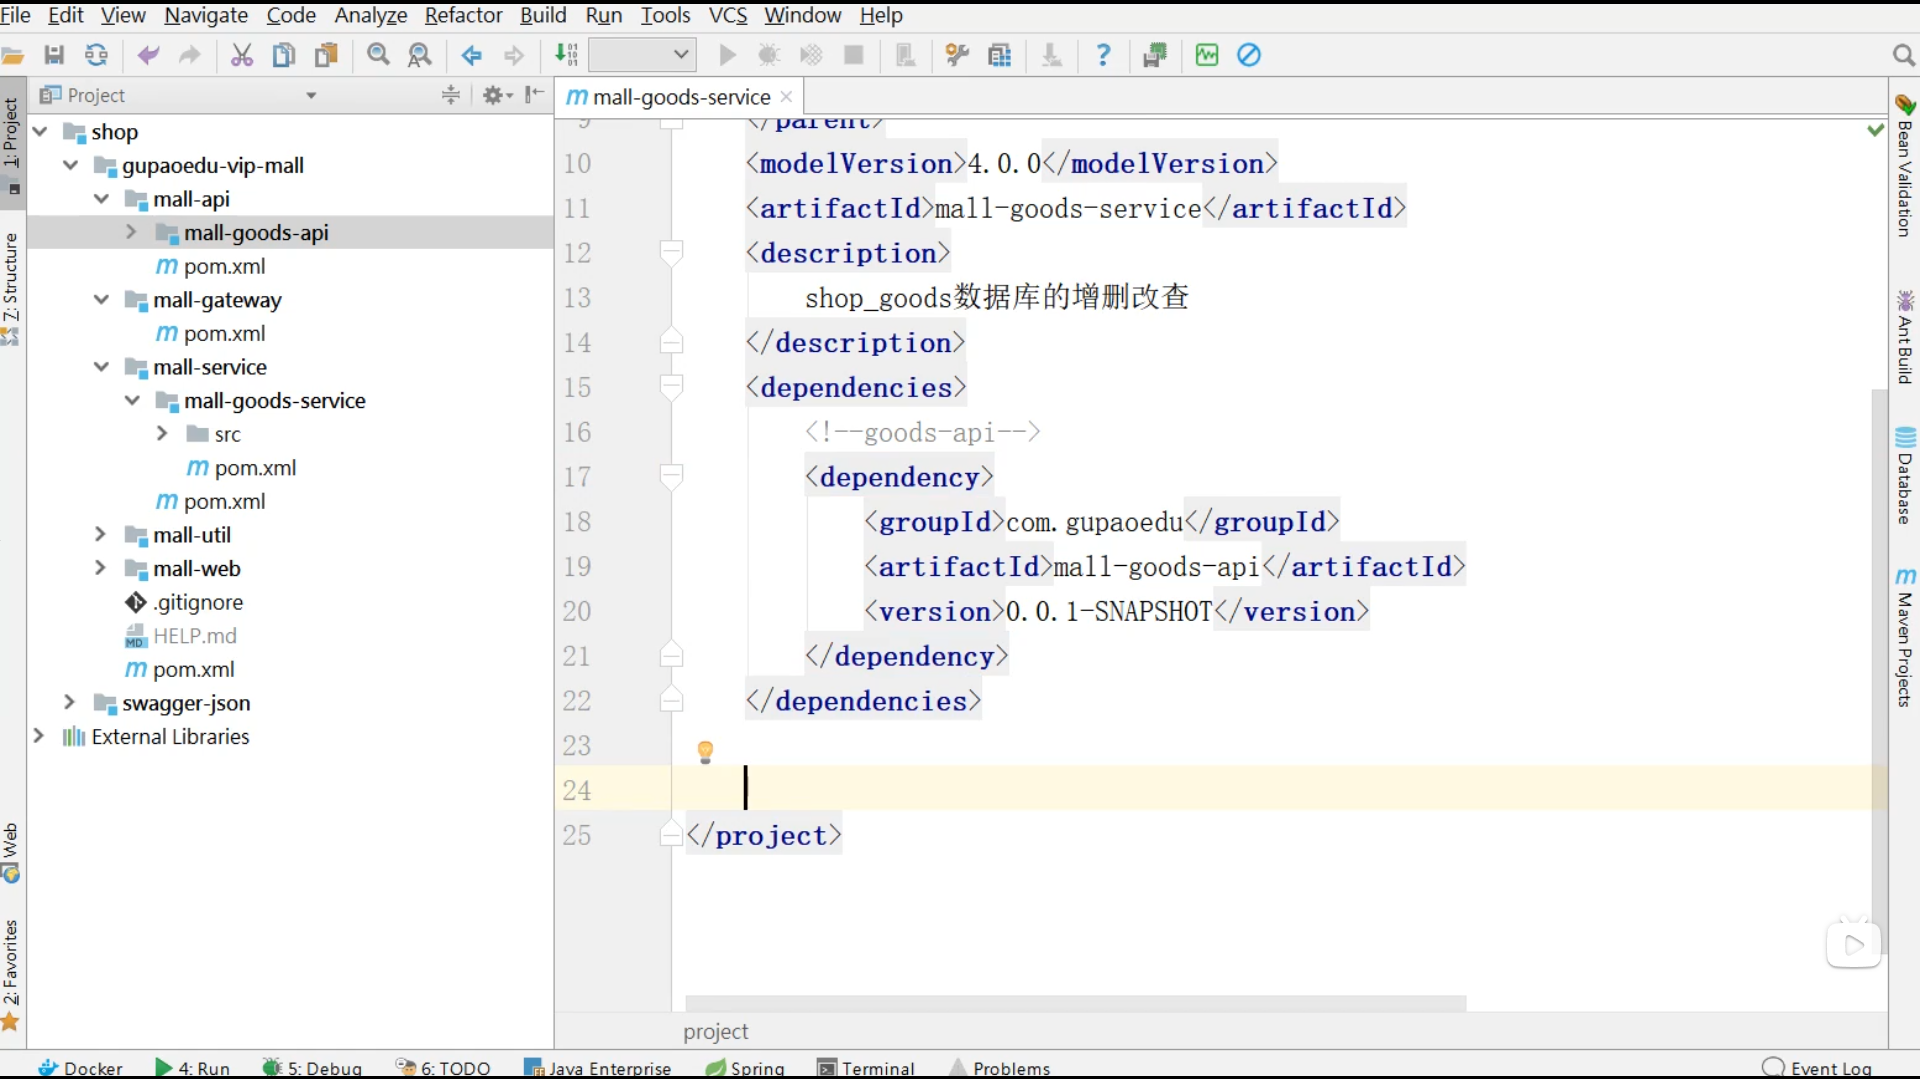The height and width of the screenshot is (1079, 1920).
Task: Collapse the mall-gateway module
Action: coord(101,300)
